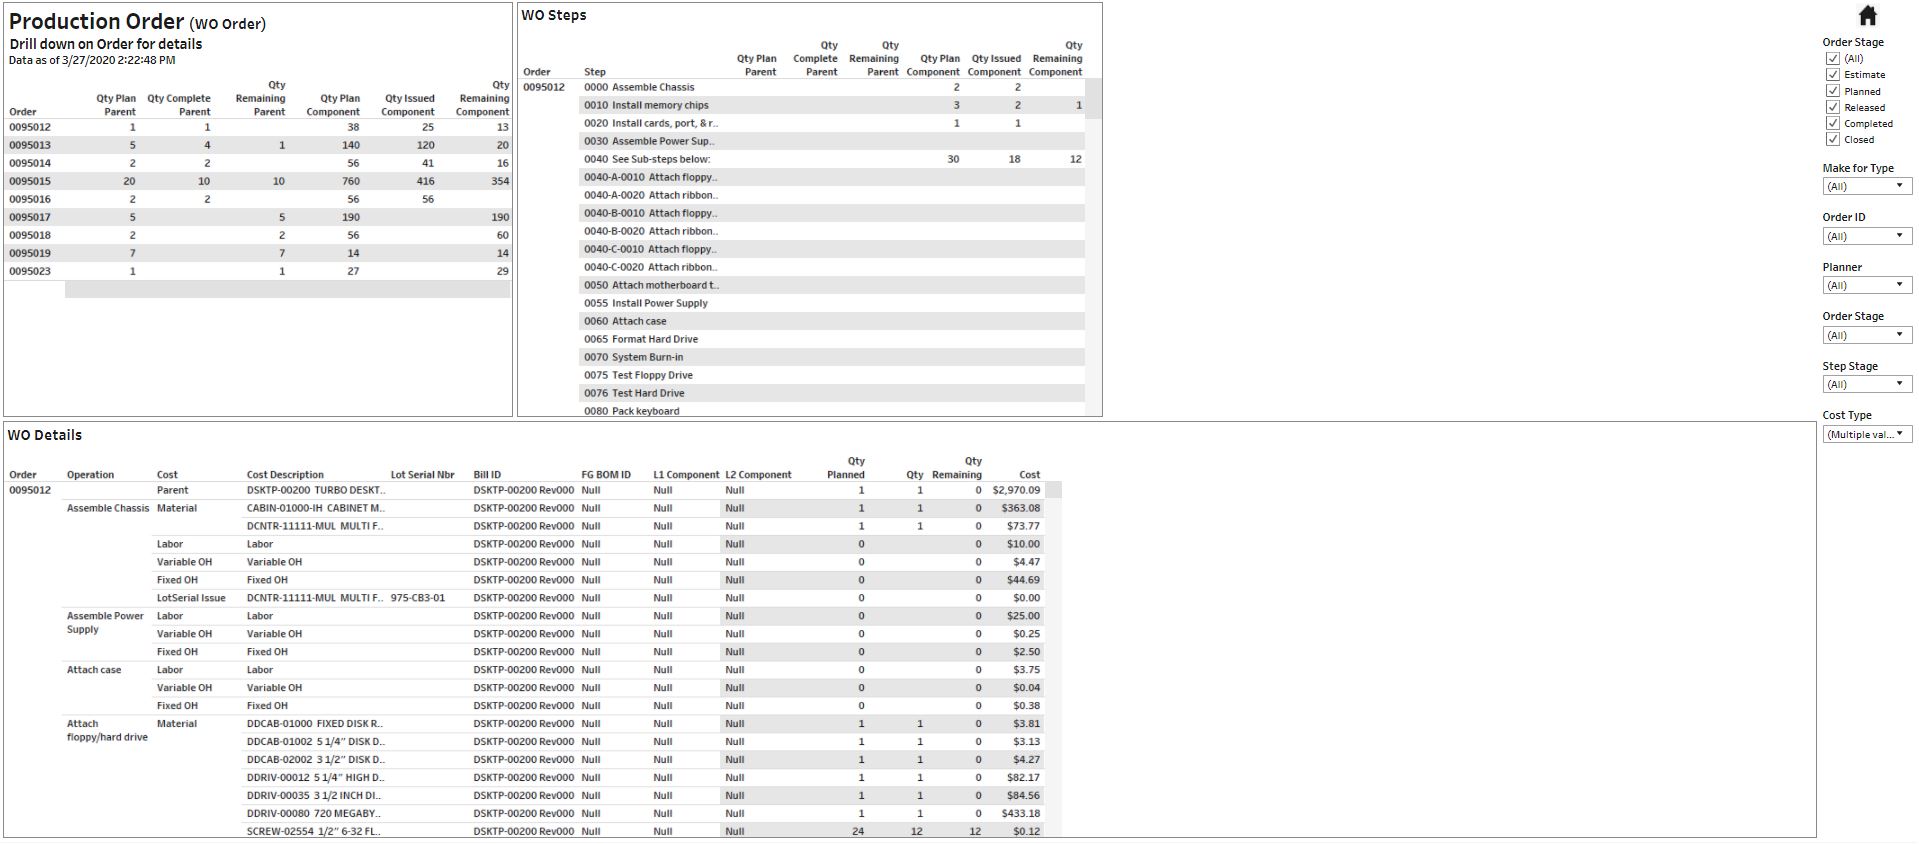
Task: Open the Step Stage dropdown
Action: click(x=1867, y=384)
